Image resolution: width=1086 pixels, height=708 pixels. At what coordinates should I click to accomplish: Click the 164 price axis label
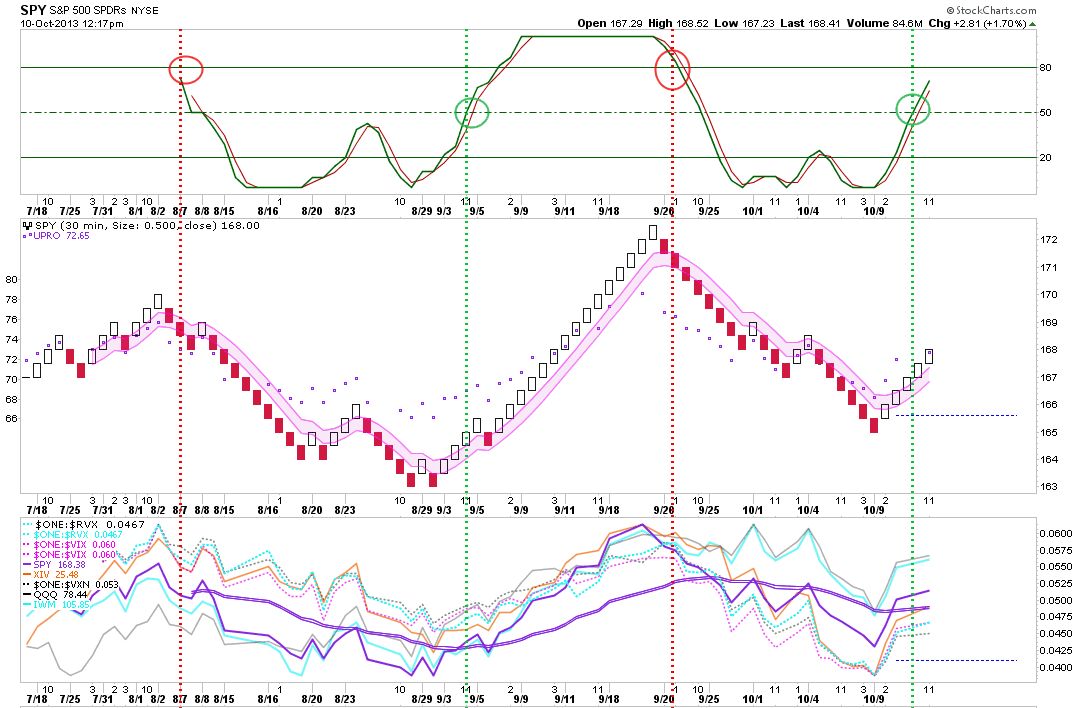tap(1049, 459)
